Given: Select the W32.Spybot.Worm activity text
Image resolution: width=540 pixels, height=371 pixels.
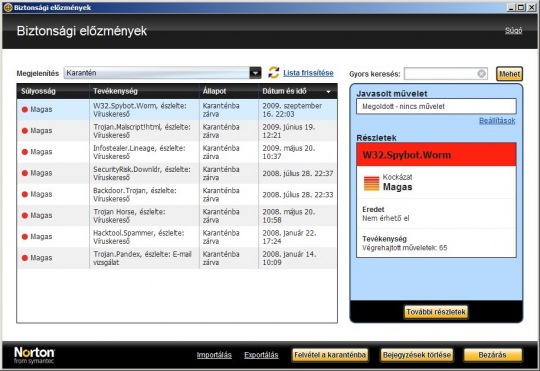Looking at the screenshot, I should pyautogui.click(x=140, y=110).
